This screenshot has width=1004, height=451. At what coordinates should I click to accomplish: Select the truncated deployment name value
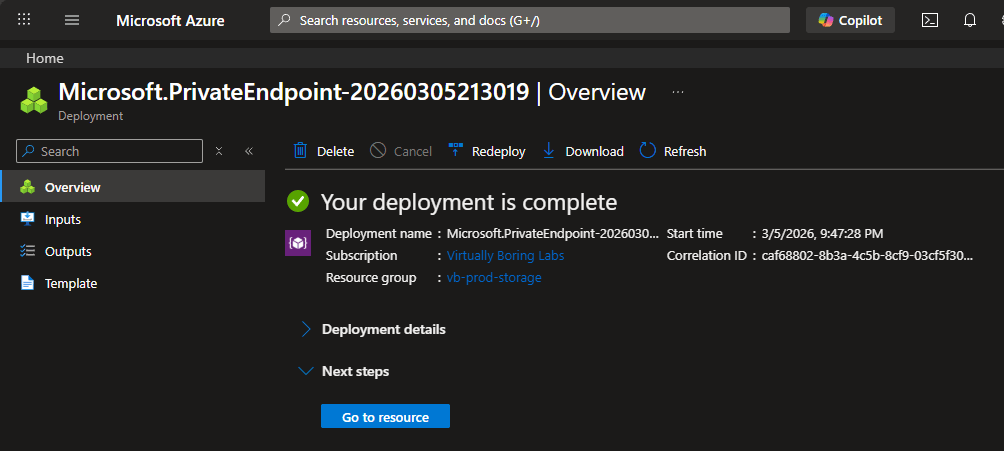pos(553,234)
